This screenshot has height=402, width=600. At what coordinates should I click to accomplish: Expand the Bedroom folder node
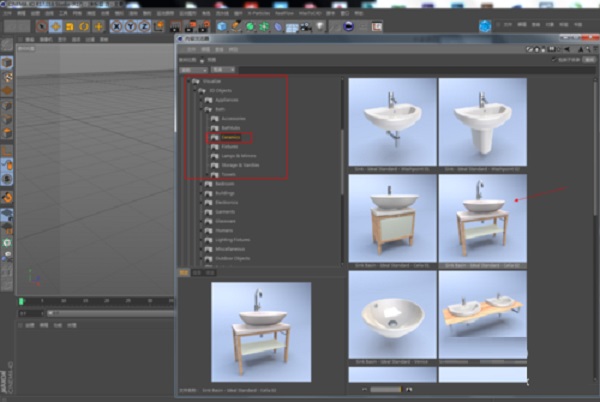(201, 184)
